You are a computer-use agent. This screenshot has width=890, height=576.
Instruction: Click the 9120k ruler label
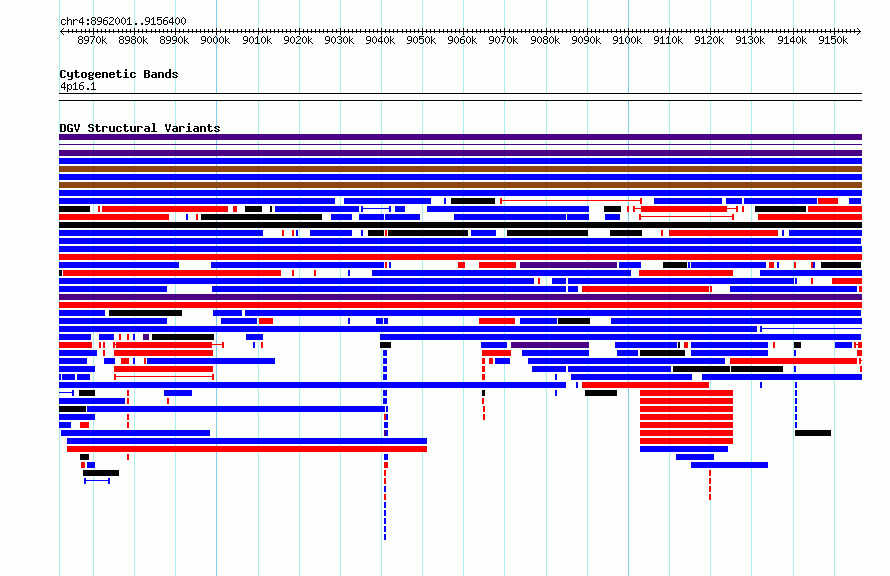tap(709, 40)
